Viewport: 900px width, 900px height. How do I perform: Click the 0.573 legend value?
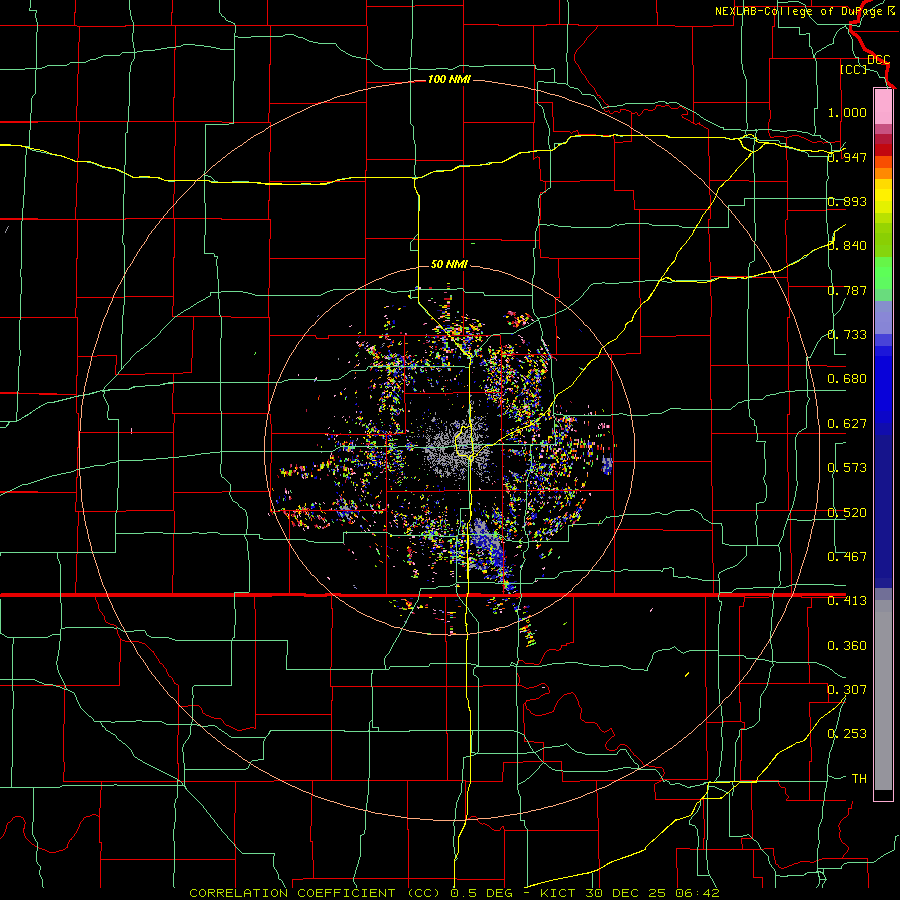847,468
